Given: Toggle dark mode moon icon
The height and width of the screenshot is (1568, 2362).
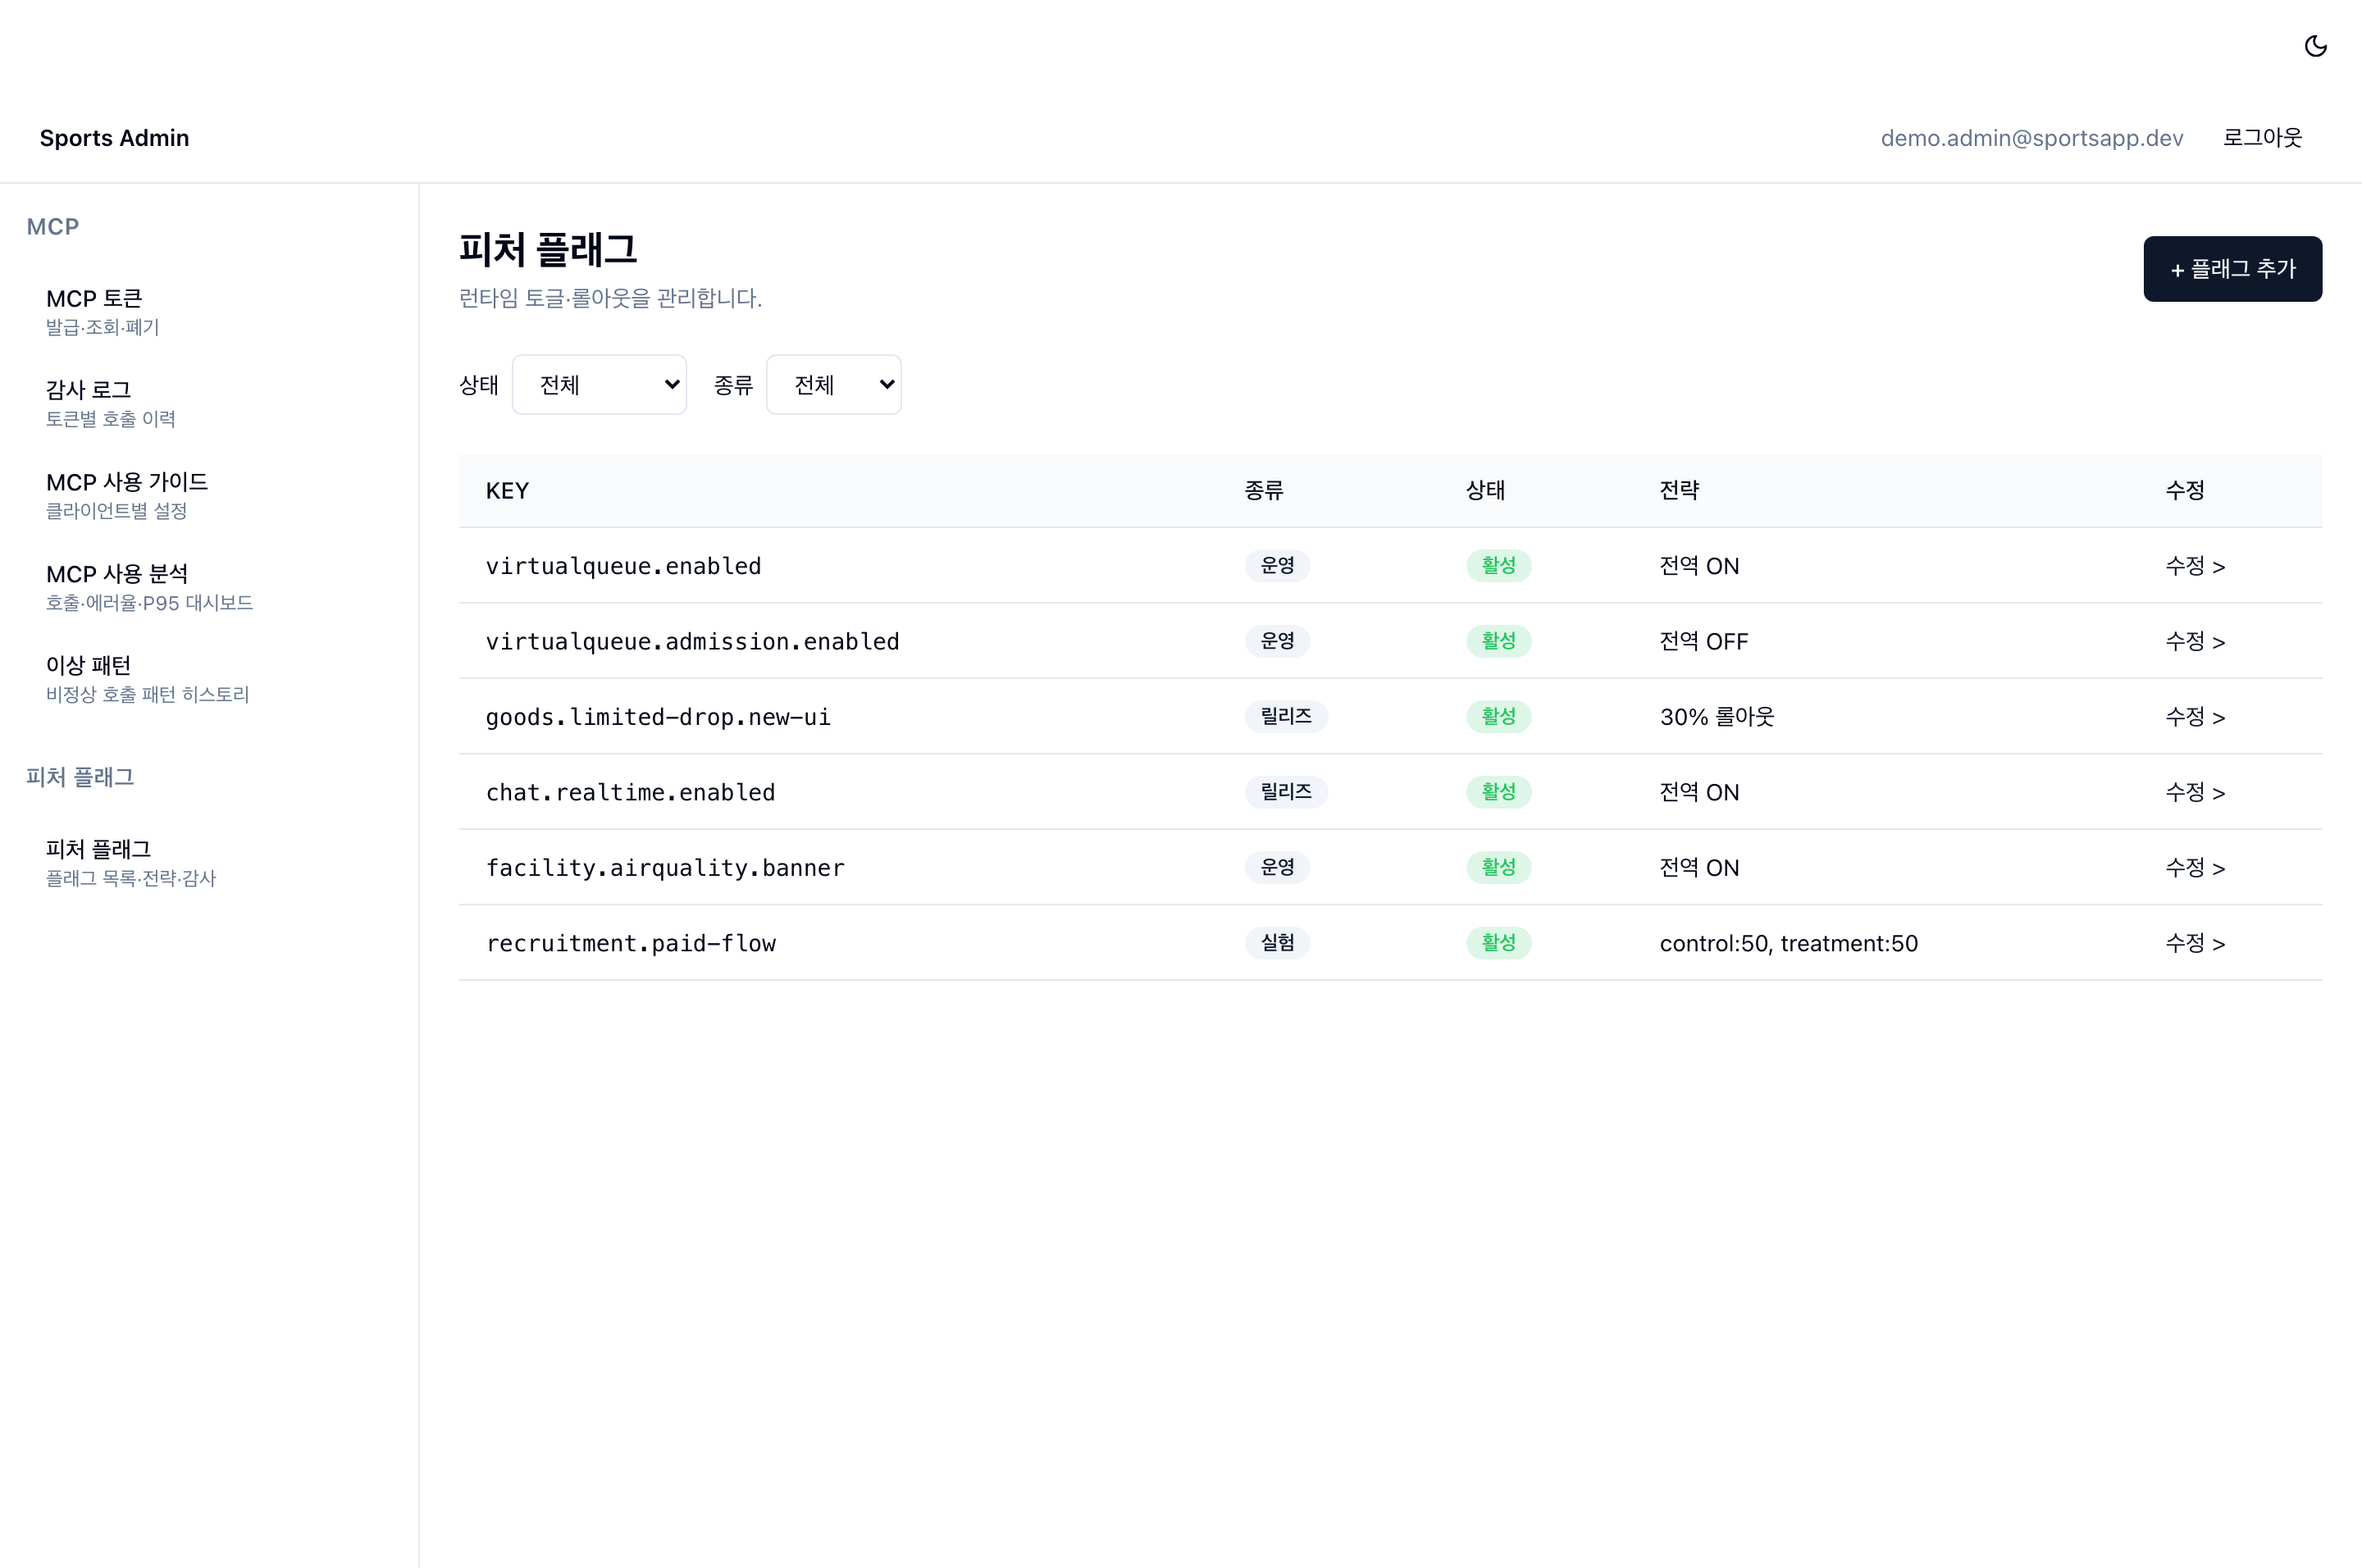Looking at the screenshot, I should click(2315, 46).
